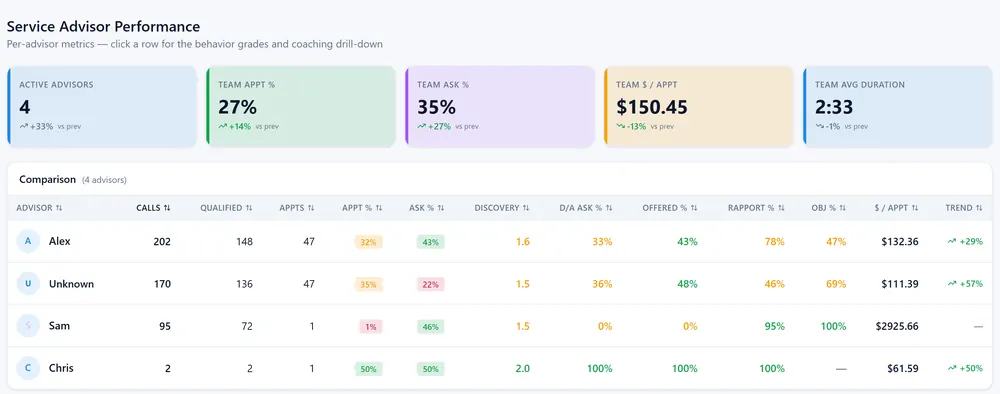The width and height of the screenshot is (1000, 394).
Task: Click Alex's $132.36 per appointment value
Action: pyautogui.click(x=899, y=242)
